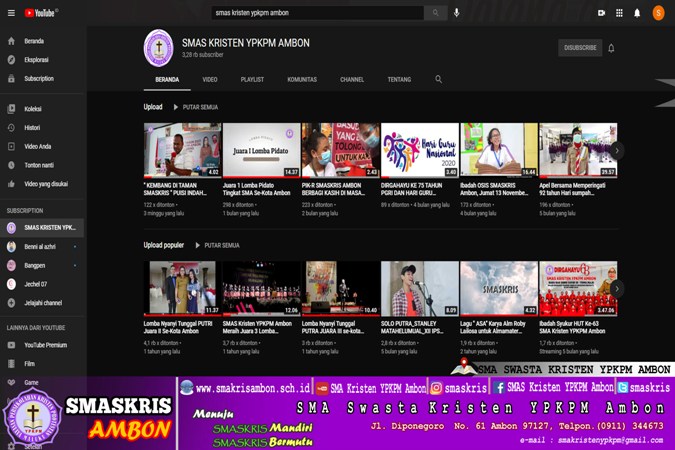Viewport: 675px width, 450px height.
Task: Switch to the PLAYLIST tab
Action: pyautogui.click(x=252, y=80)
